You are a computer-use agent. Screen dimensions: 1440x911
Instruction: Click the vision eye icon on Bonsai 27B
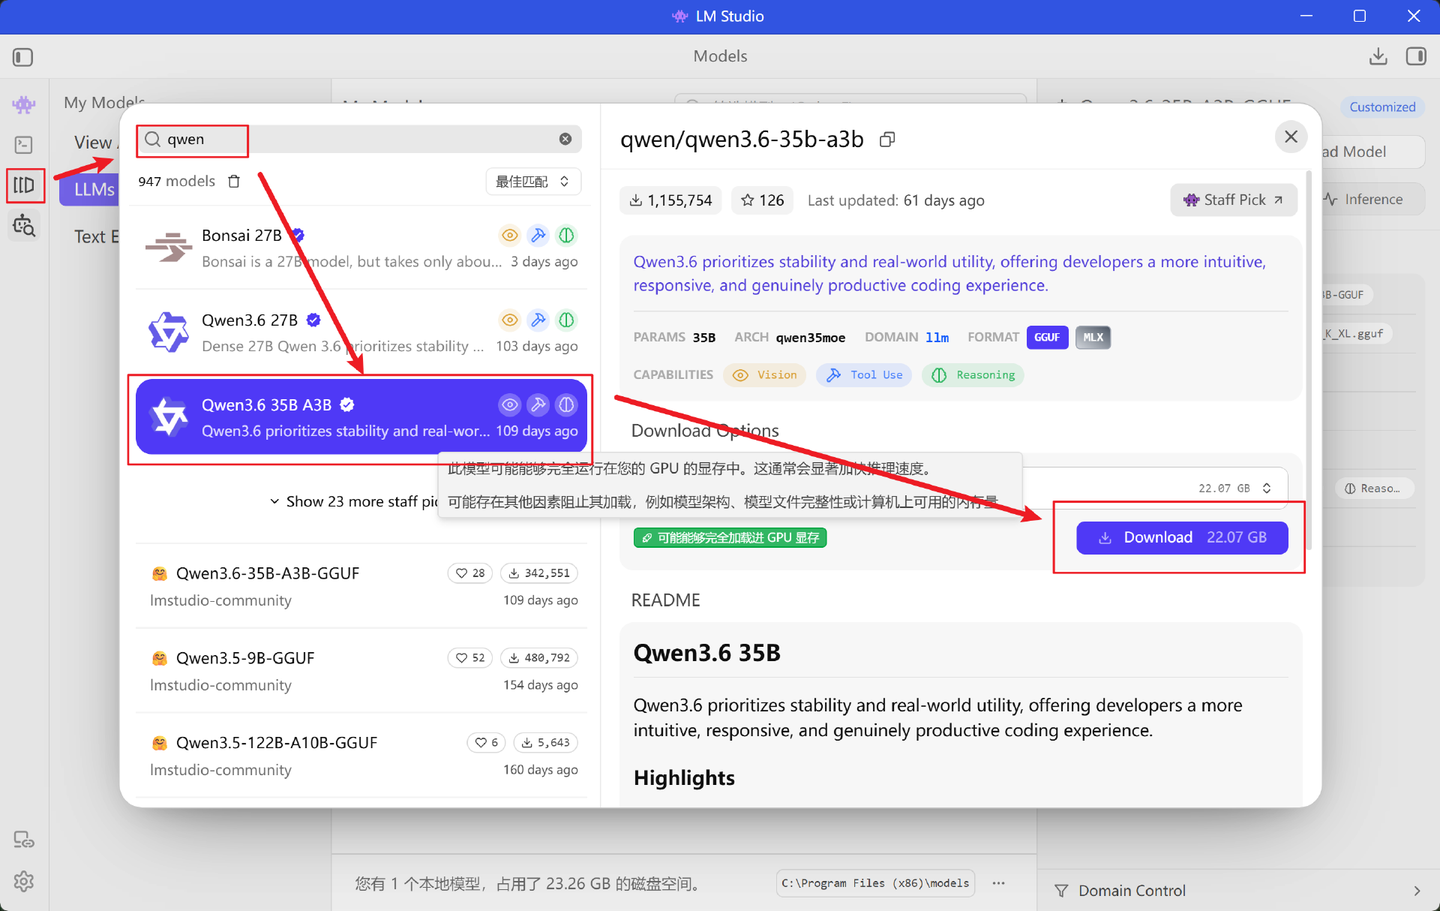[510, 235]
